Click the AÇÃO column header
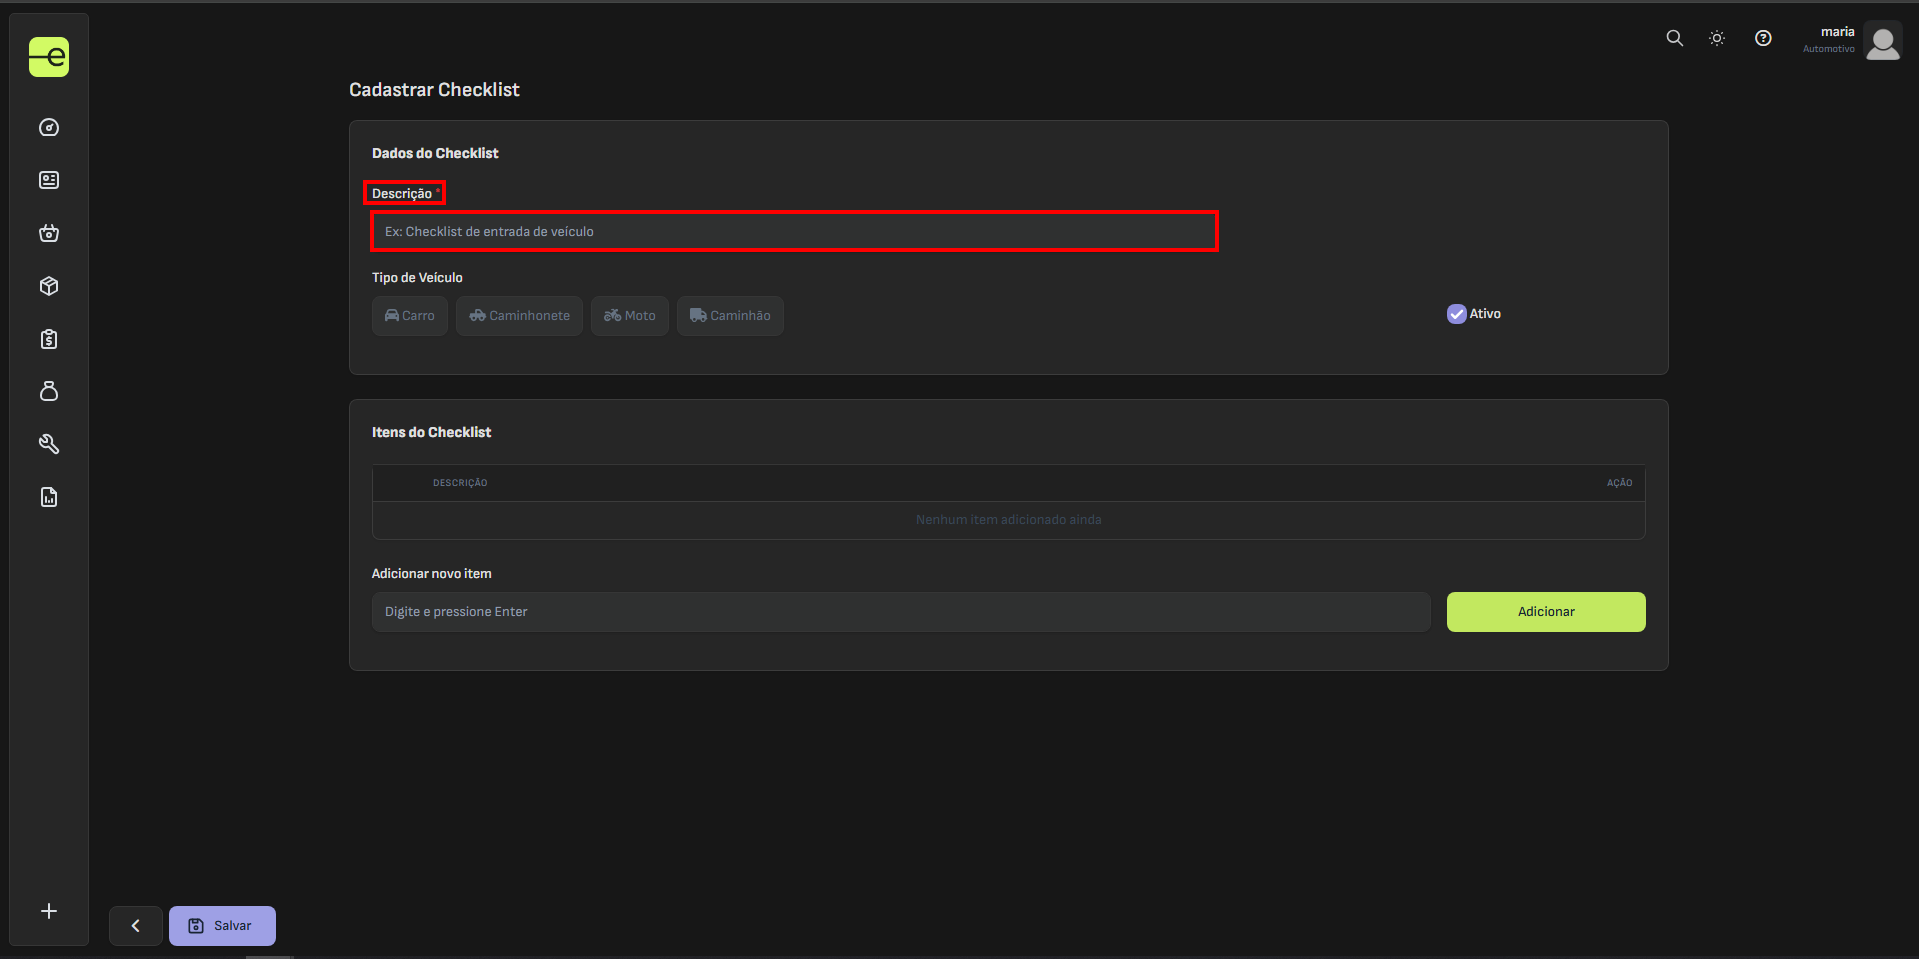This screenshot has width=1919, height=959. point(1619,483)
